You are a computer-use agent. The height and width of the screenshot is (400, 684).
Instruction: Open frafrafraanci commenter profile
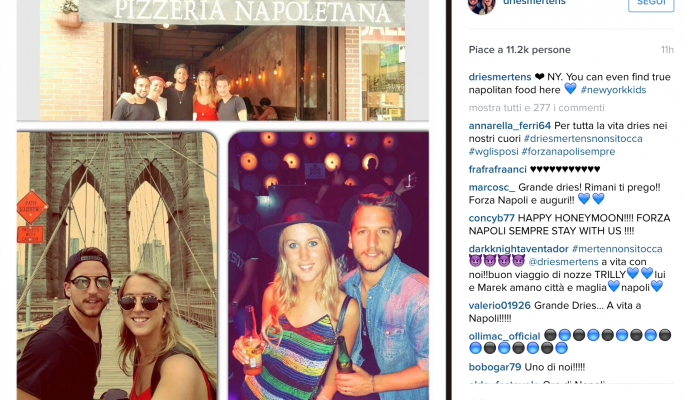coord(498,169)
